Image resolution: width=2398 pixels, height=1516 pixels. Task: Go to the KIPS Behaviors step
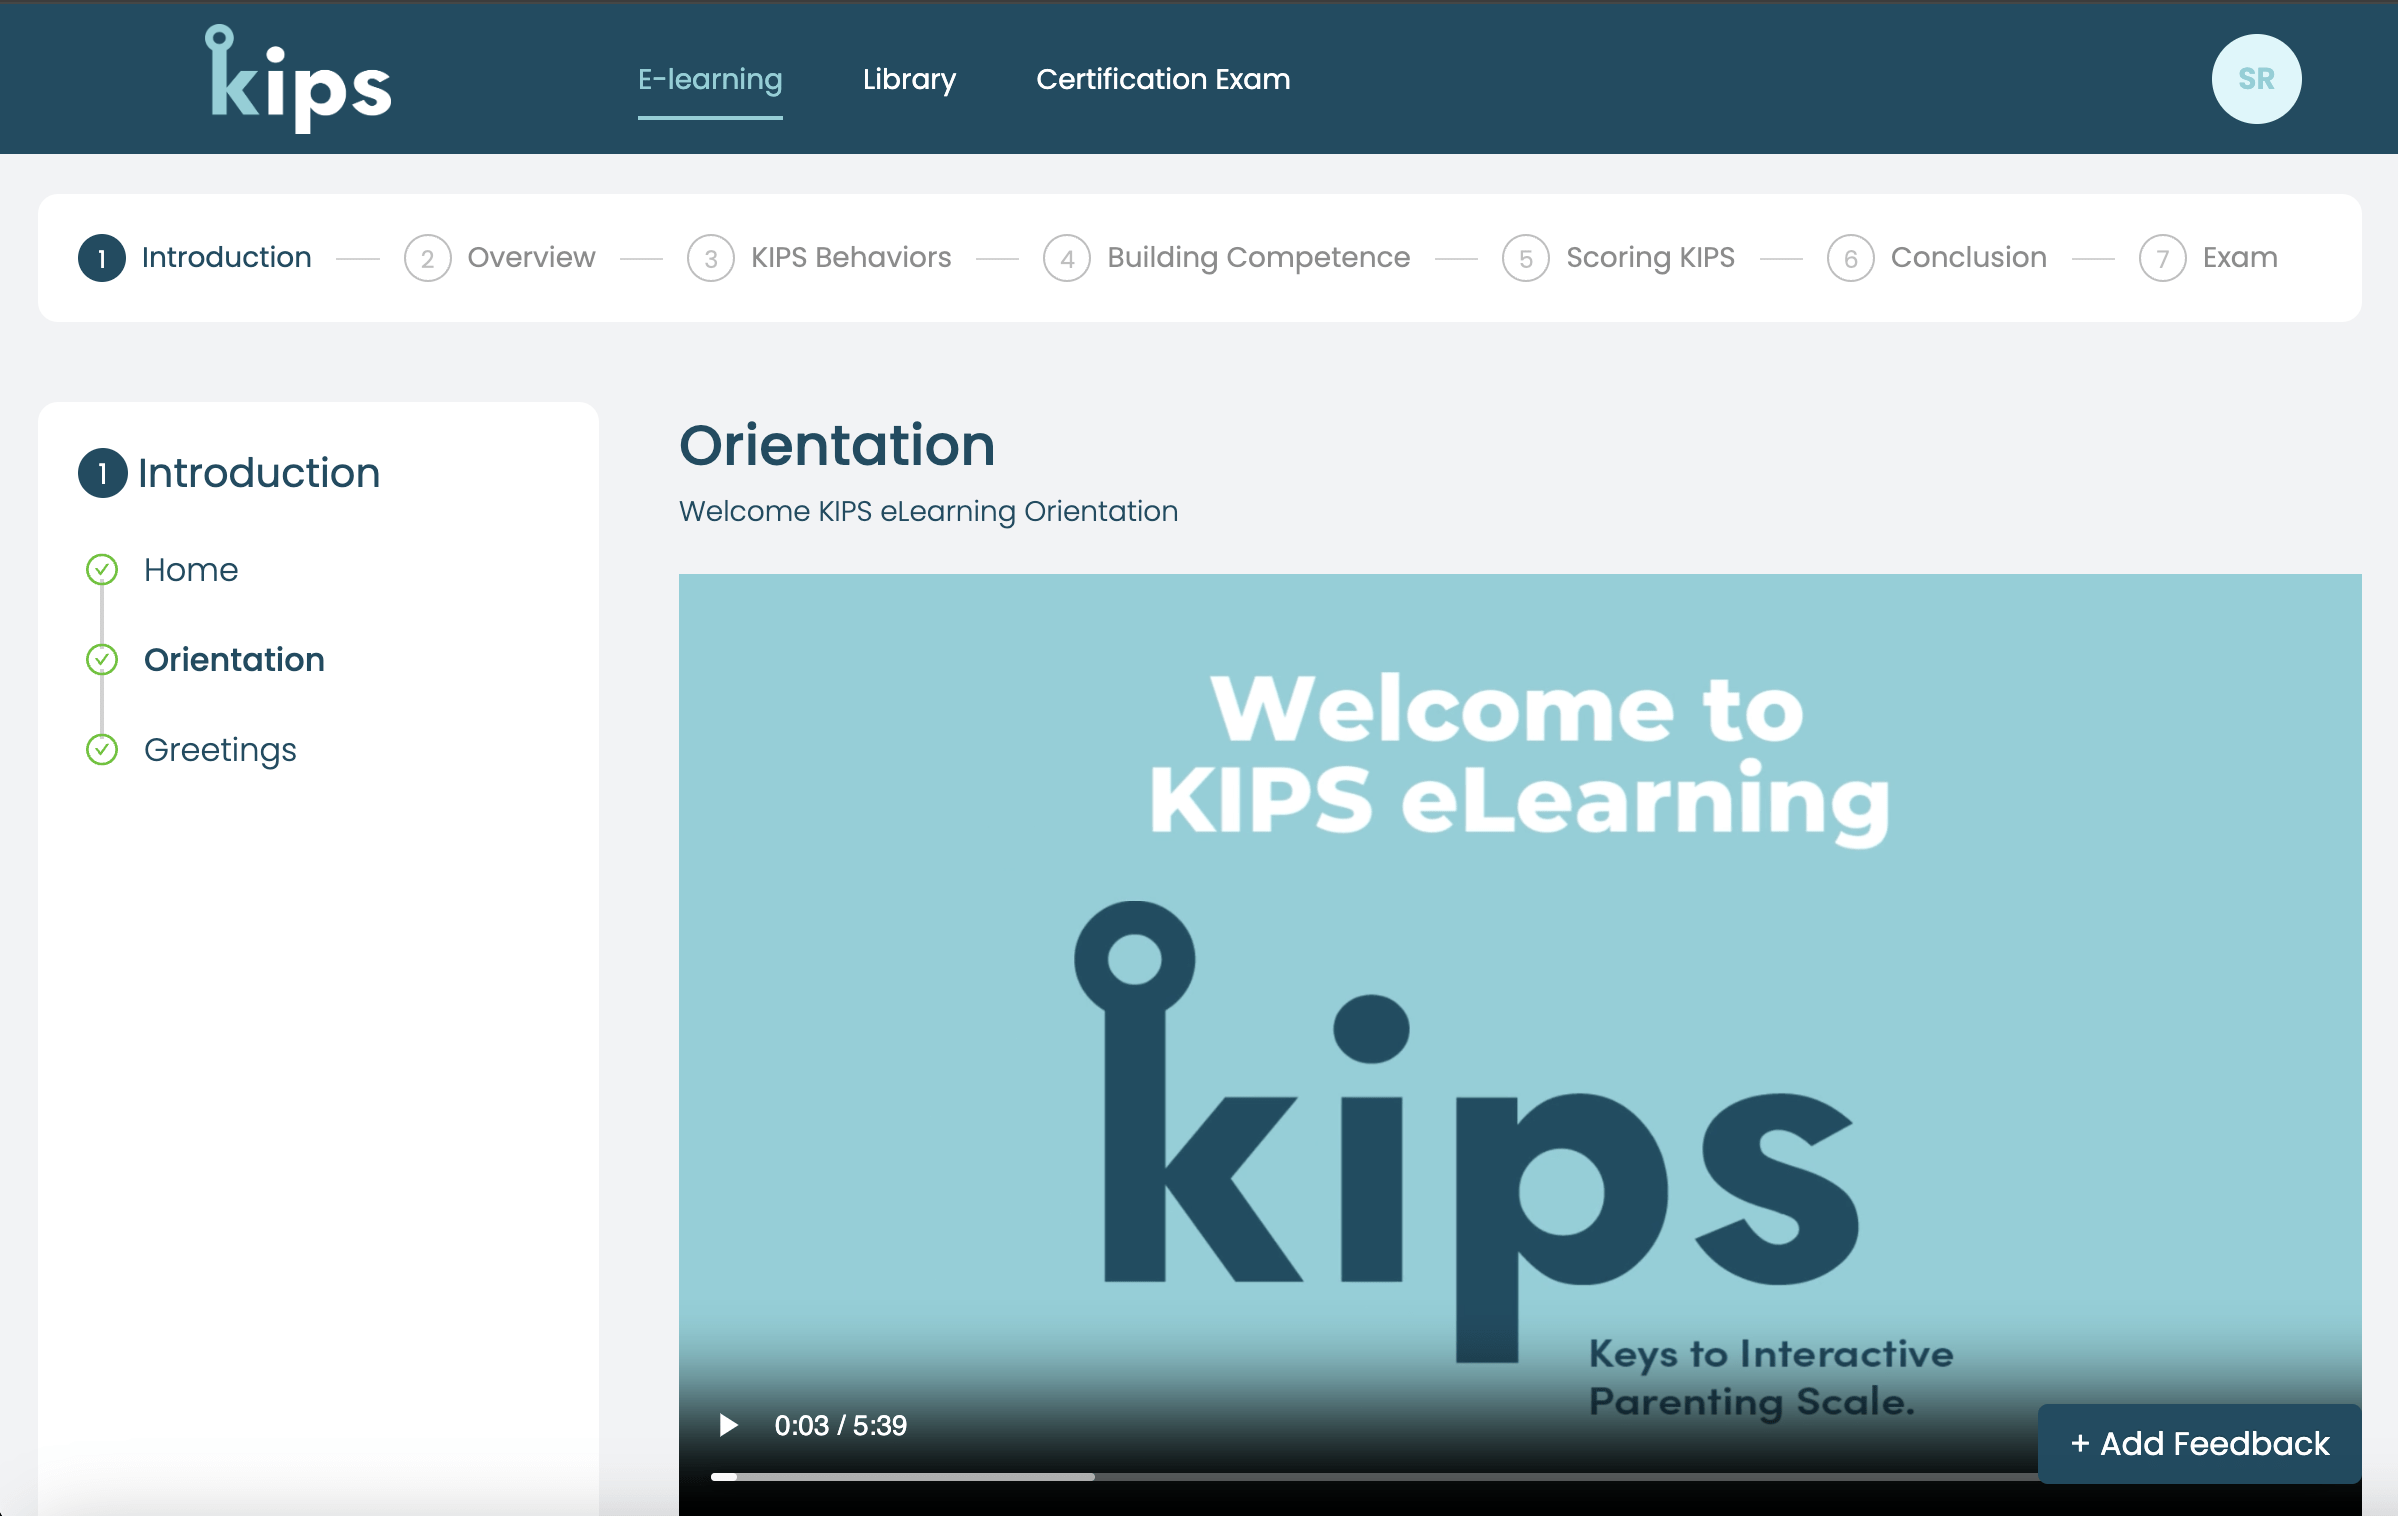[x=851, y=258]
